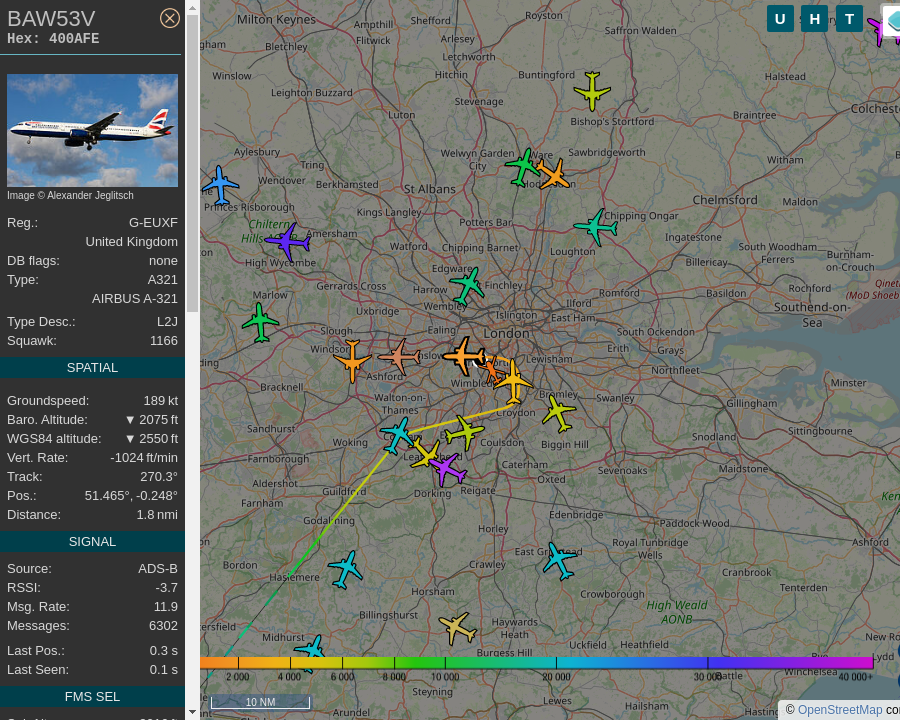Toggle the U map button

[780, 19]
